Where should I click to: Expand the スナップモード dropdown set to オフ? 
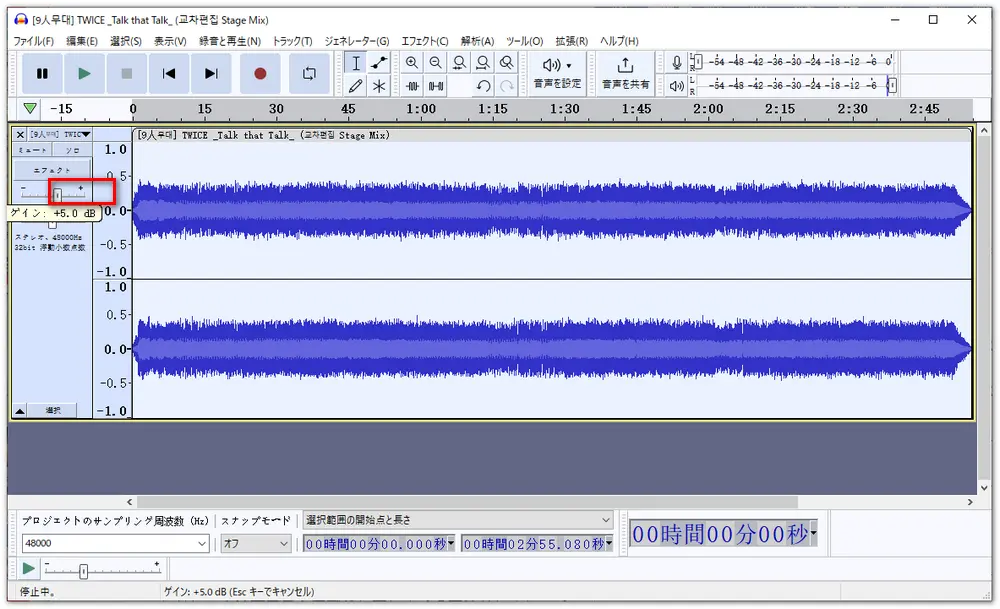coord(283,544)
